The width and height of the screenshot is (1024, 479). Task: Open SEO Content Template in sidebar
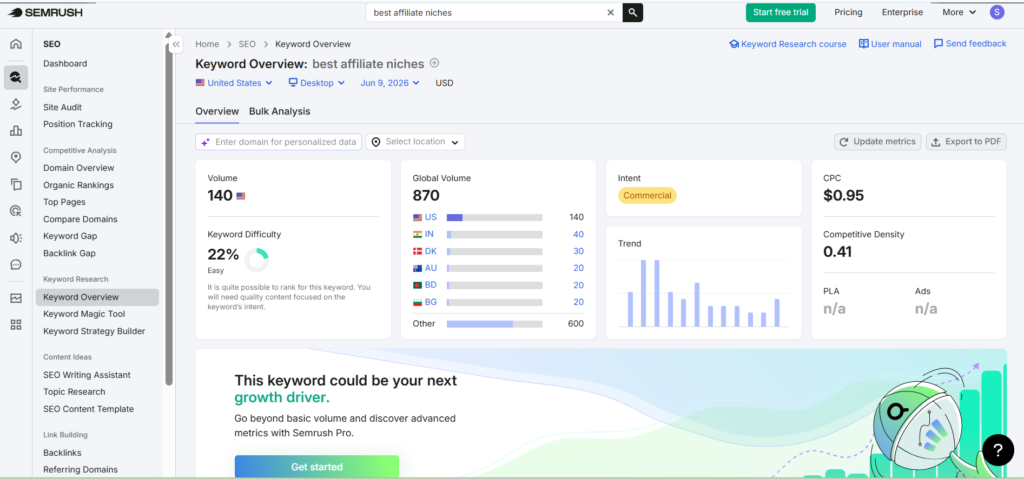tap(88, 408)
